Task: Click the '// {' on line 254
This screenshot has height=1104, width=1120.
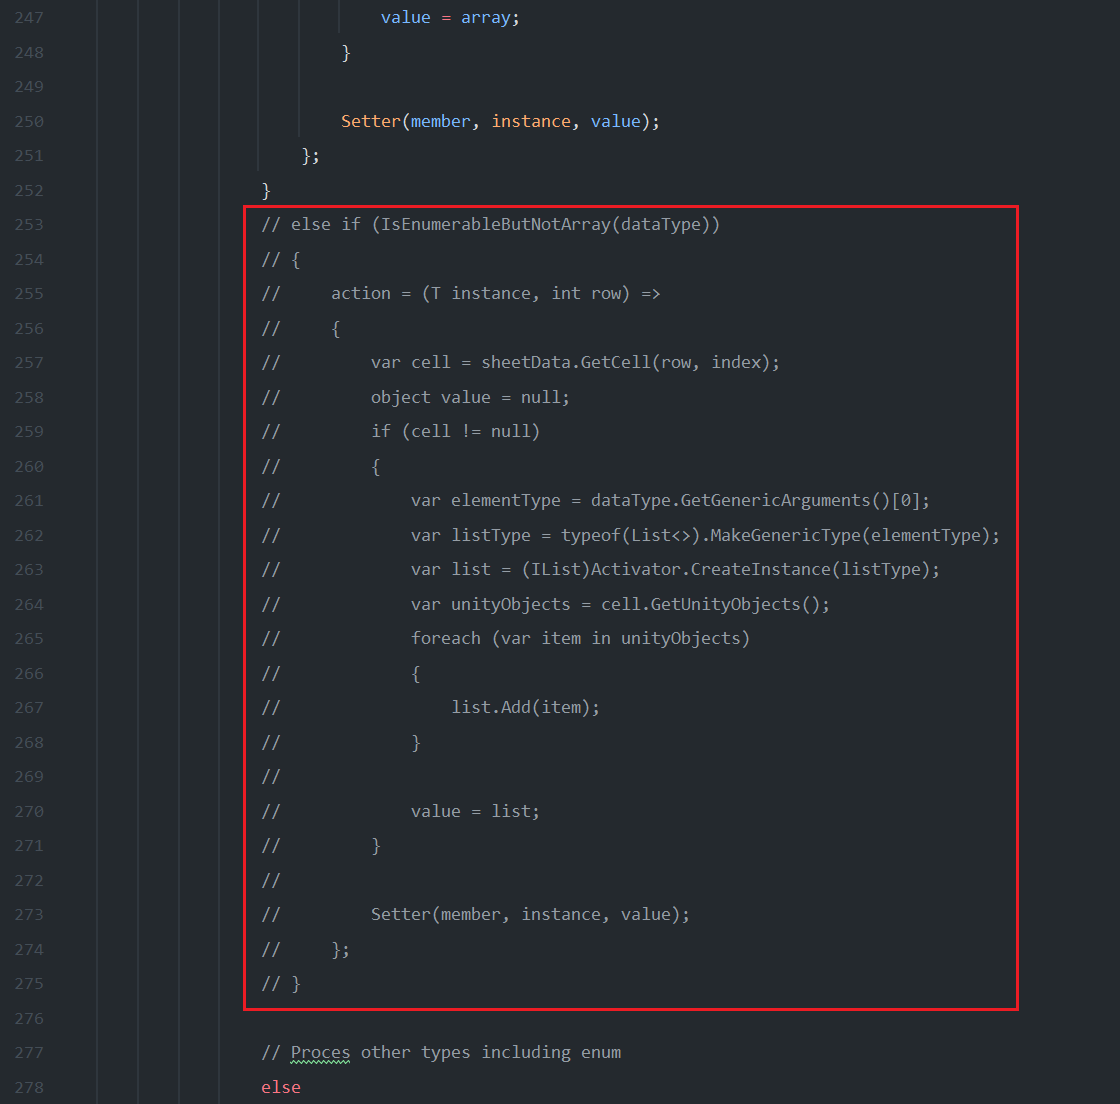Action: click(x=281, y=260)
